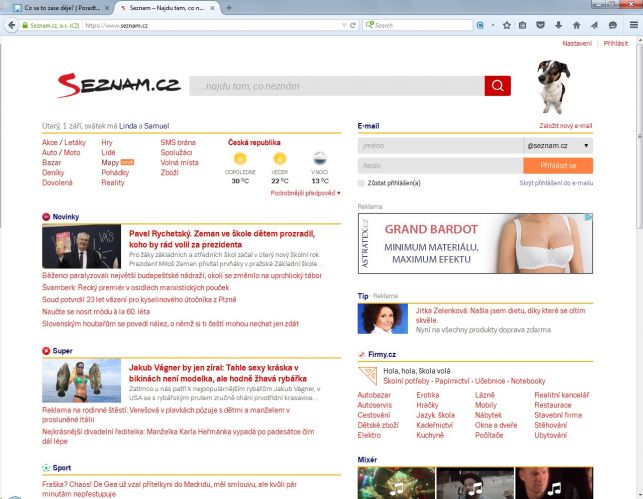Click the Seznam.cz logo
This screenshot has height=499, width=643.
[x=119, y=85]
